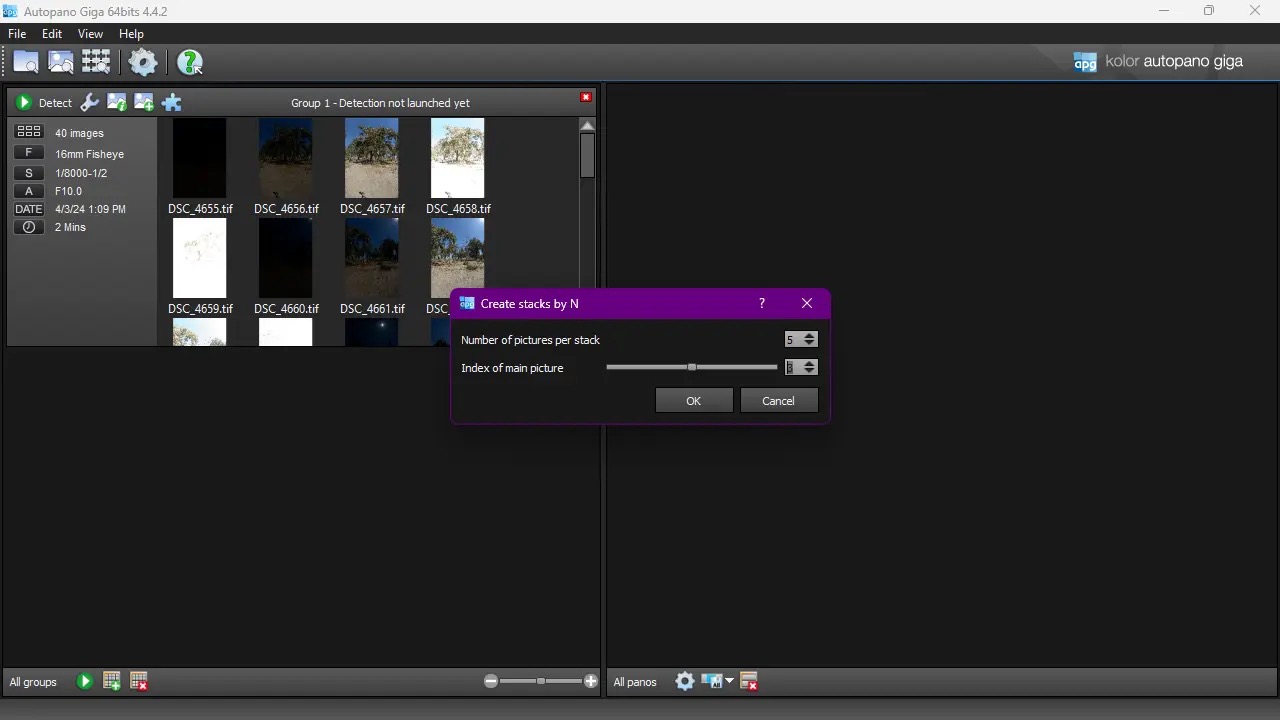Zoom in thumbnails with plus icon
This screenshot has width=1280, height=720.
[x=591, y=681]
